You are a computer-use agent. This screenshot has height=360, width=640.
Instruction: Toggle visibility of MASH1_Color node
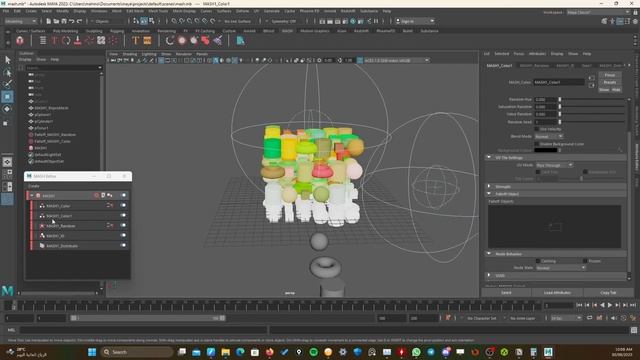[123, 206]
